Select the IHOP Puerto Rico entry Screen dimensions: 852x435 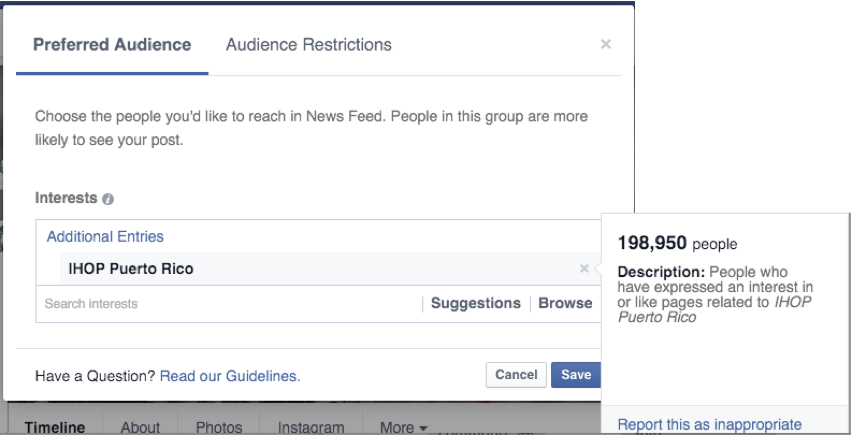(x=131, y=268)
